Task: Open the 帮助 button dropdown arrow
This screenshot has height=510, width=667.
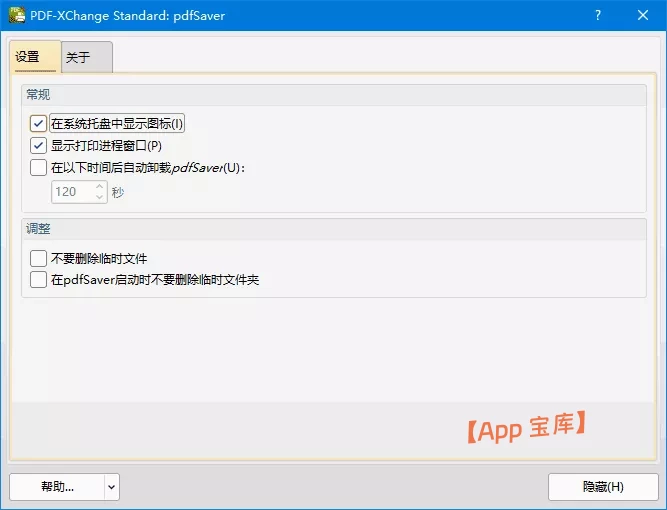Action: pyautogui.click(x=111, y=487)
